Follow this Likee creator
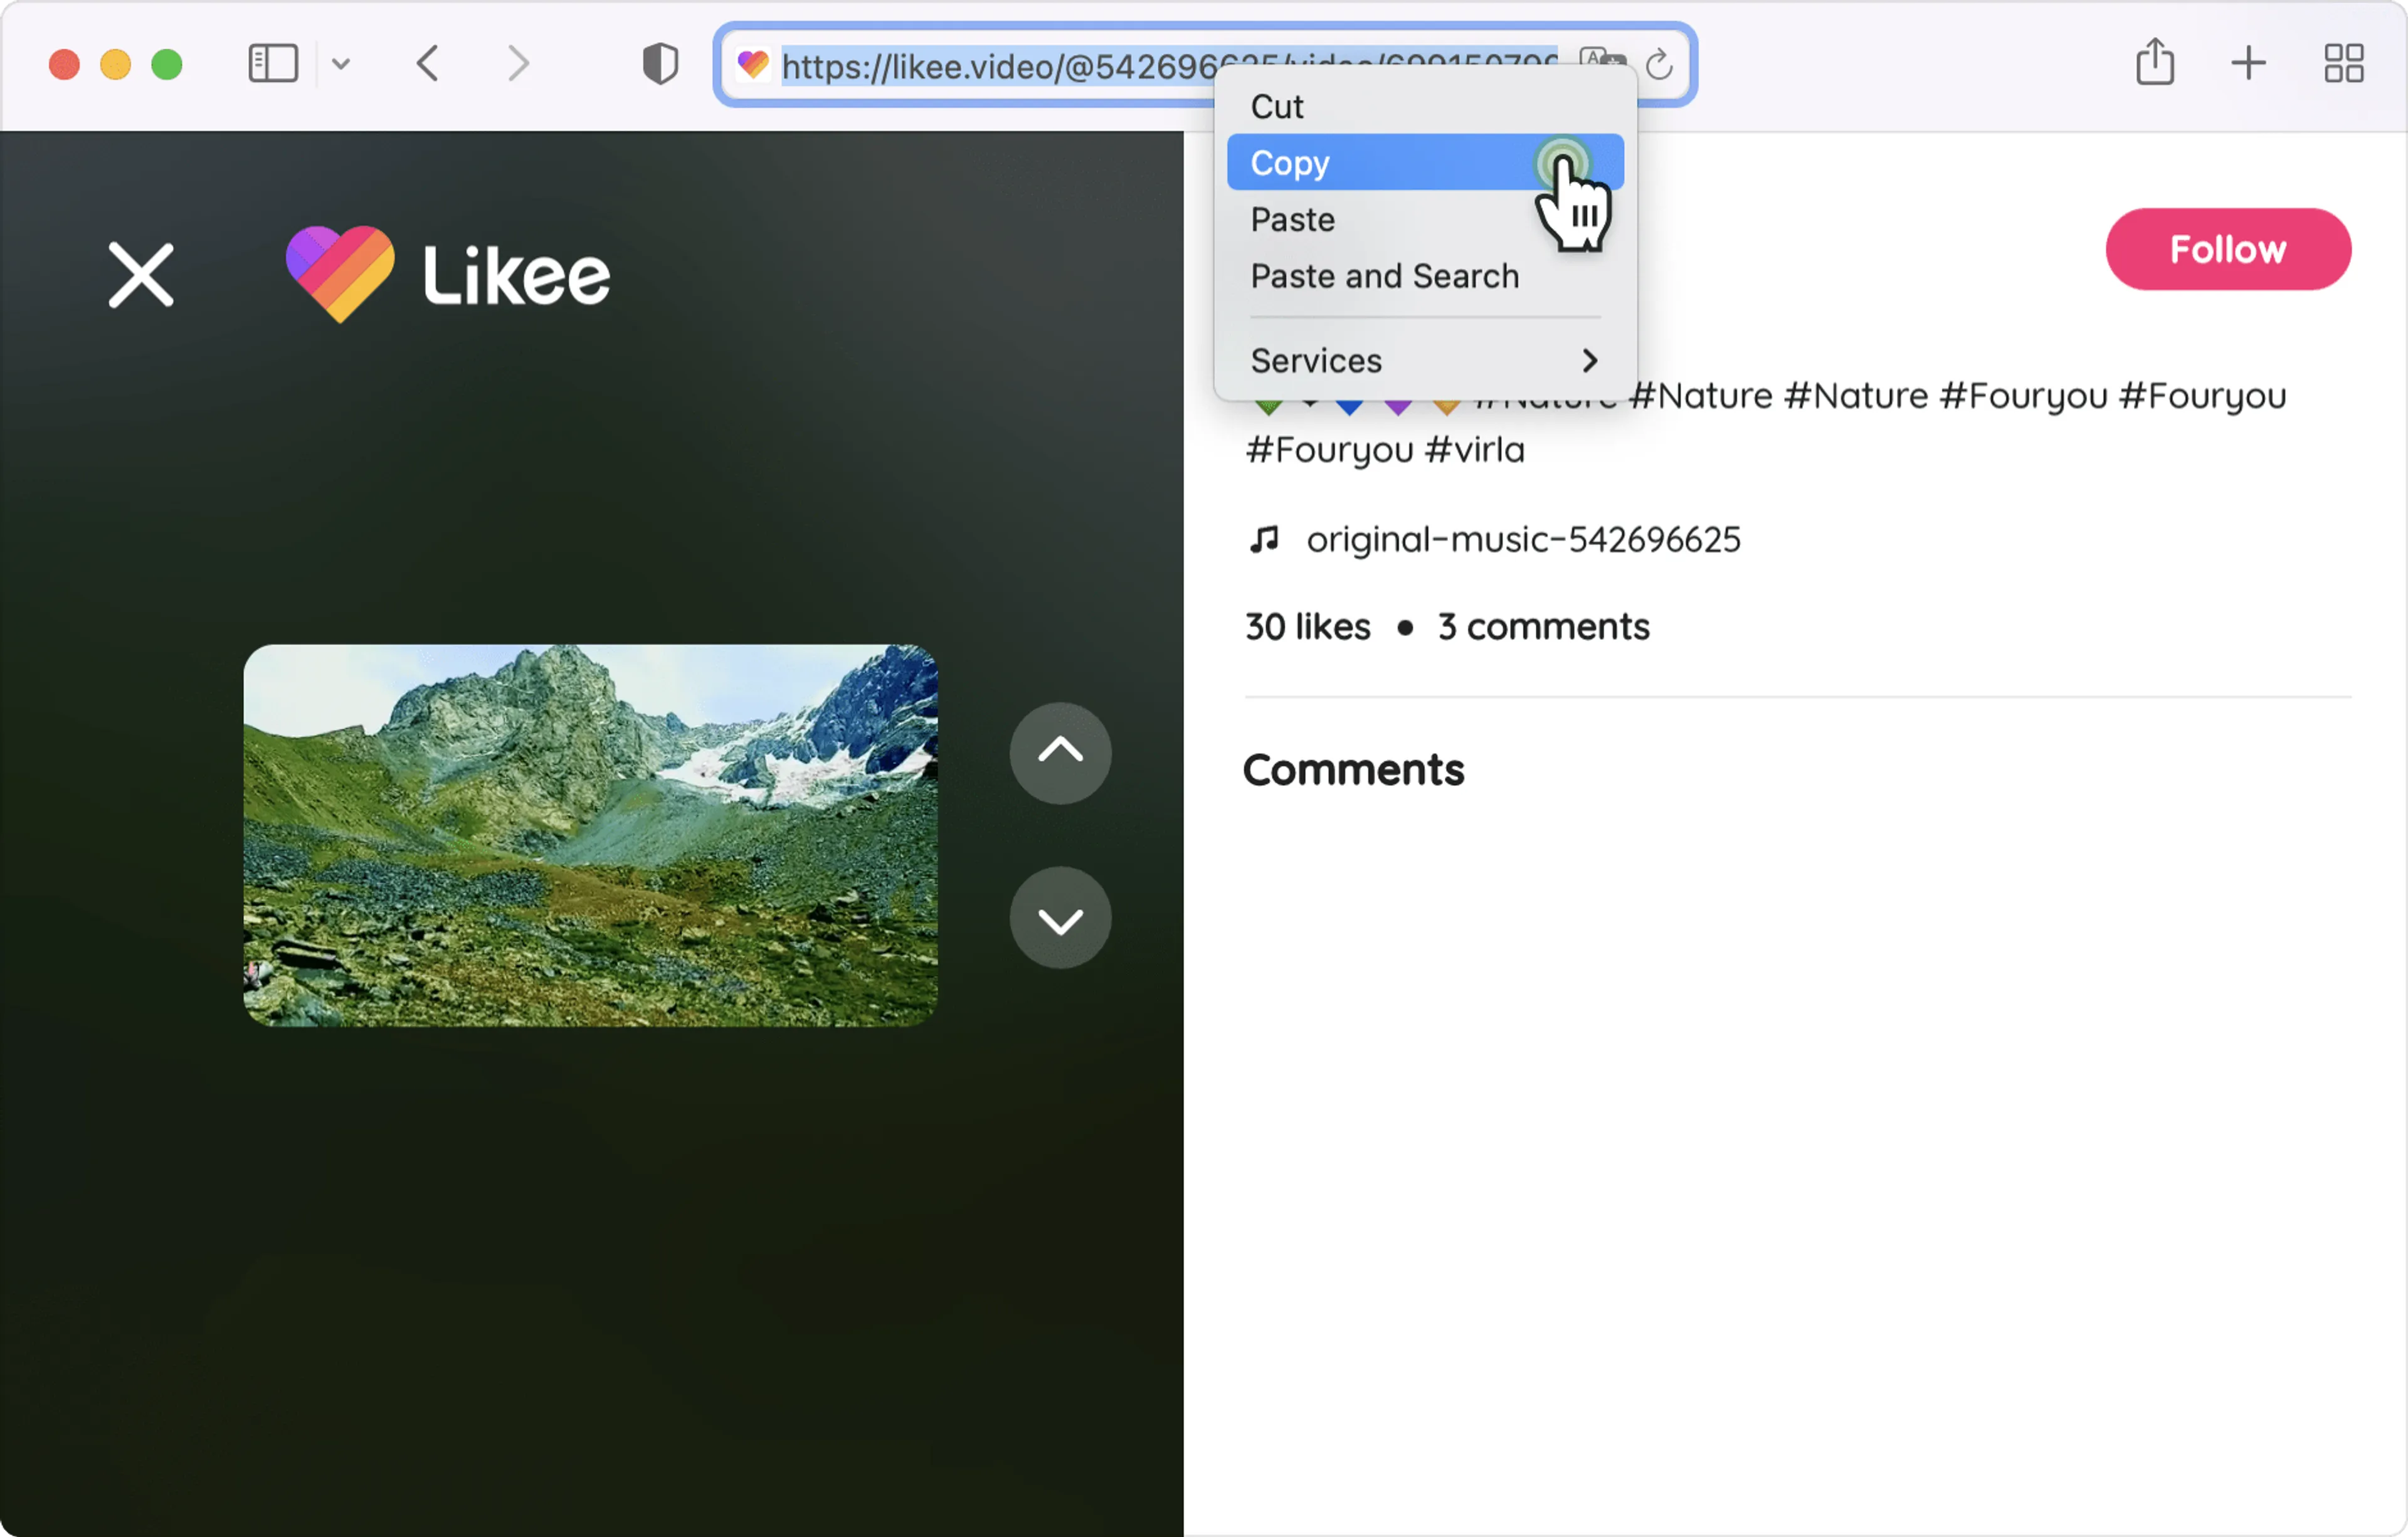Viewport: 2408px width, 1537px height. coord(2228,250)
